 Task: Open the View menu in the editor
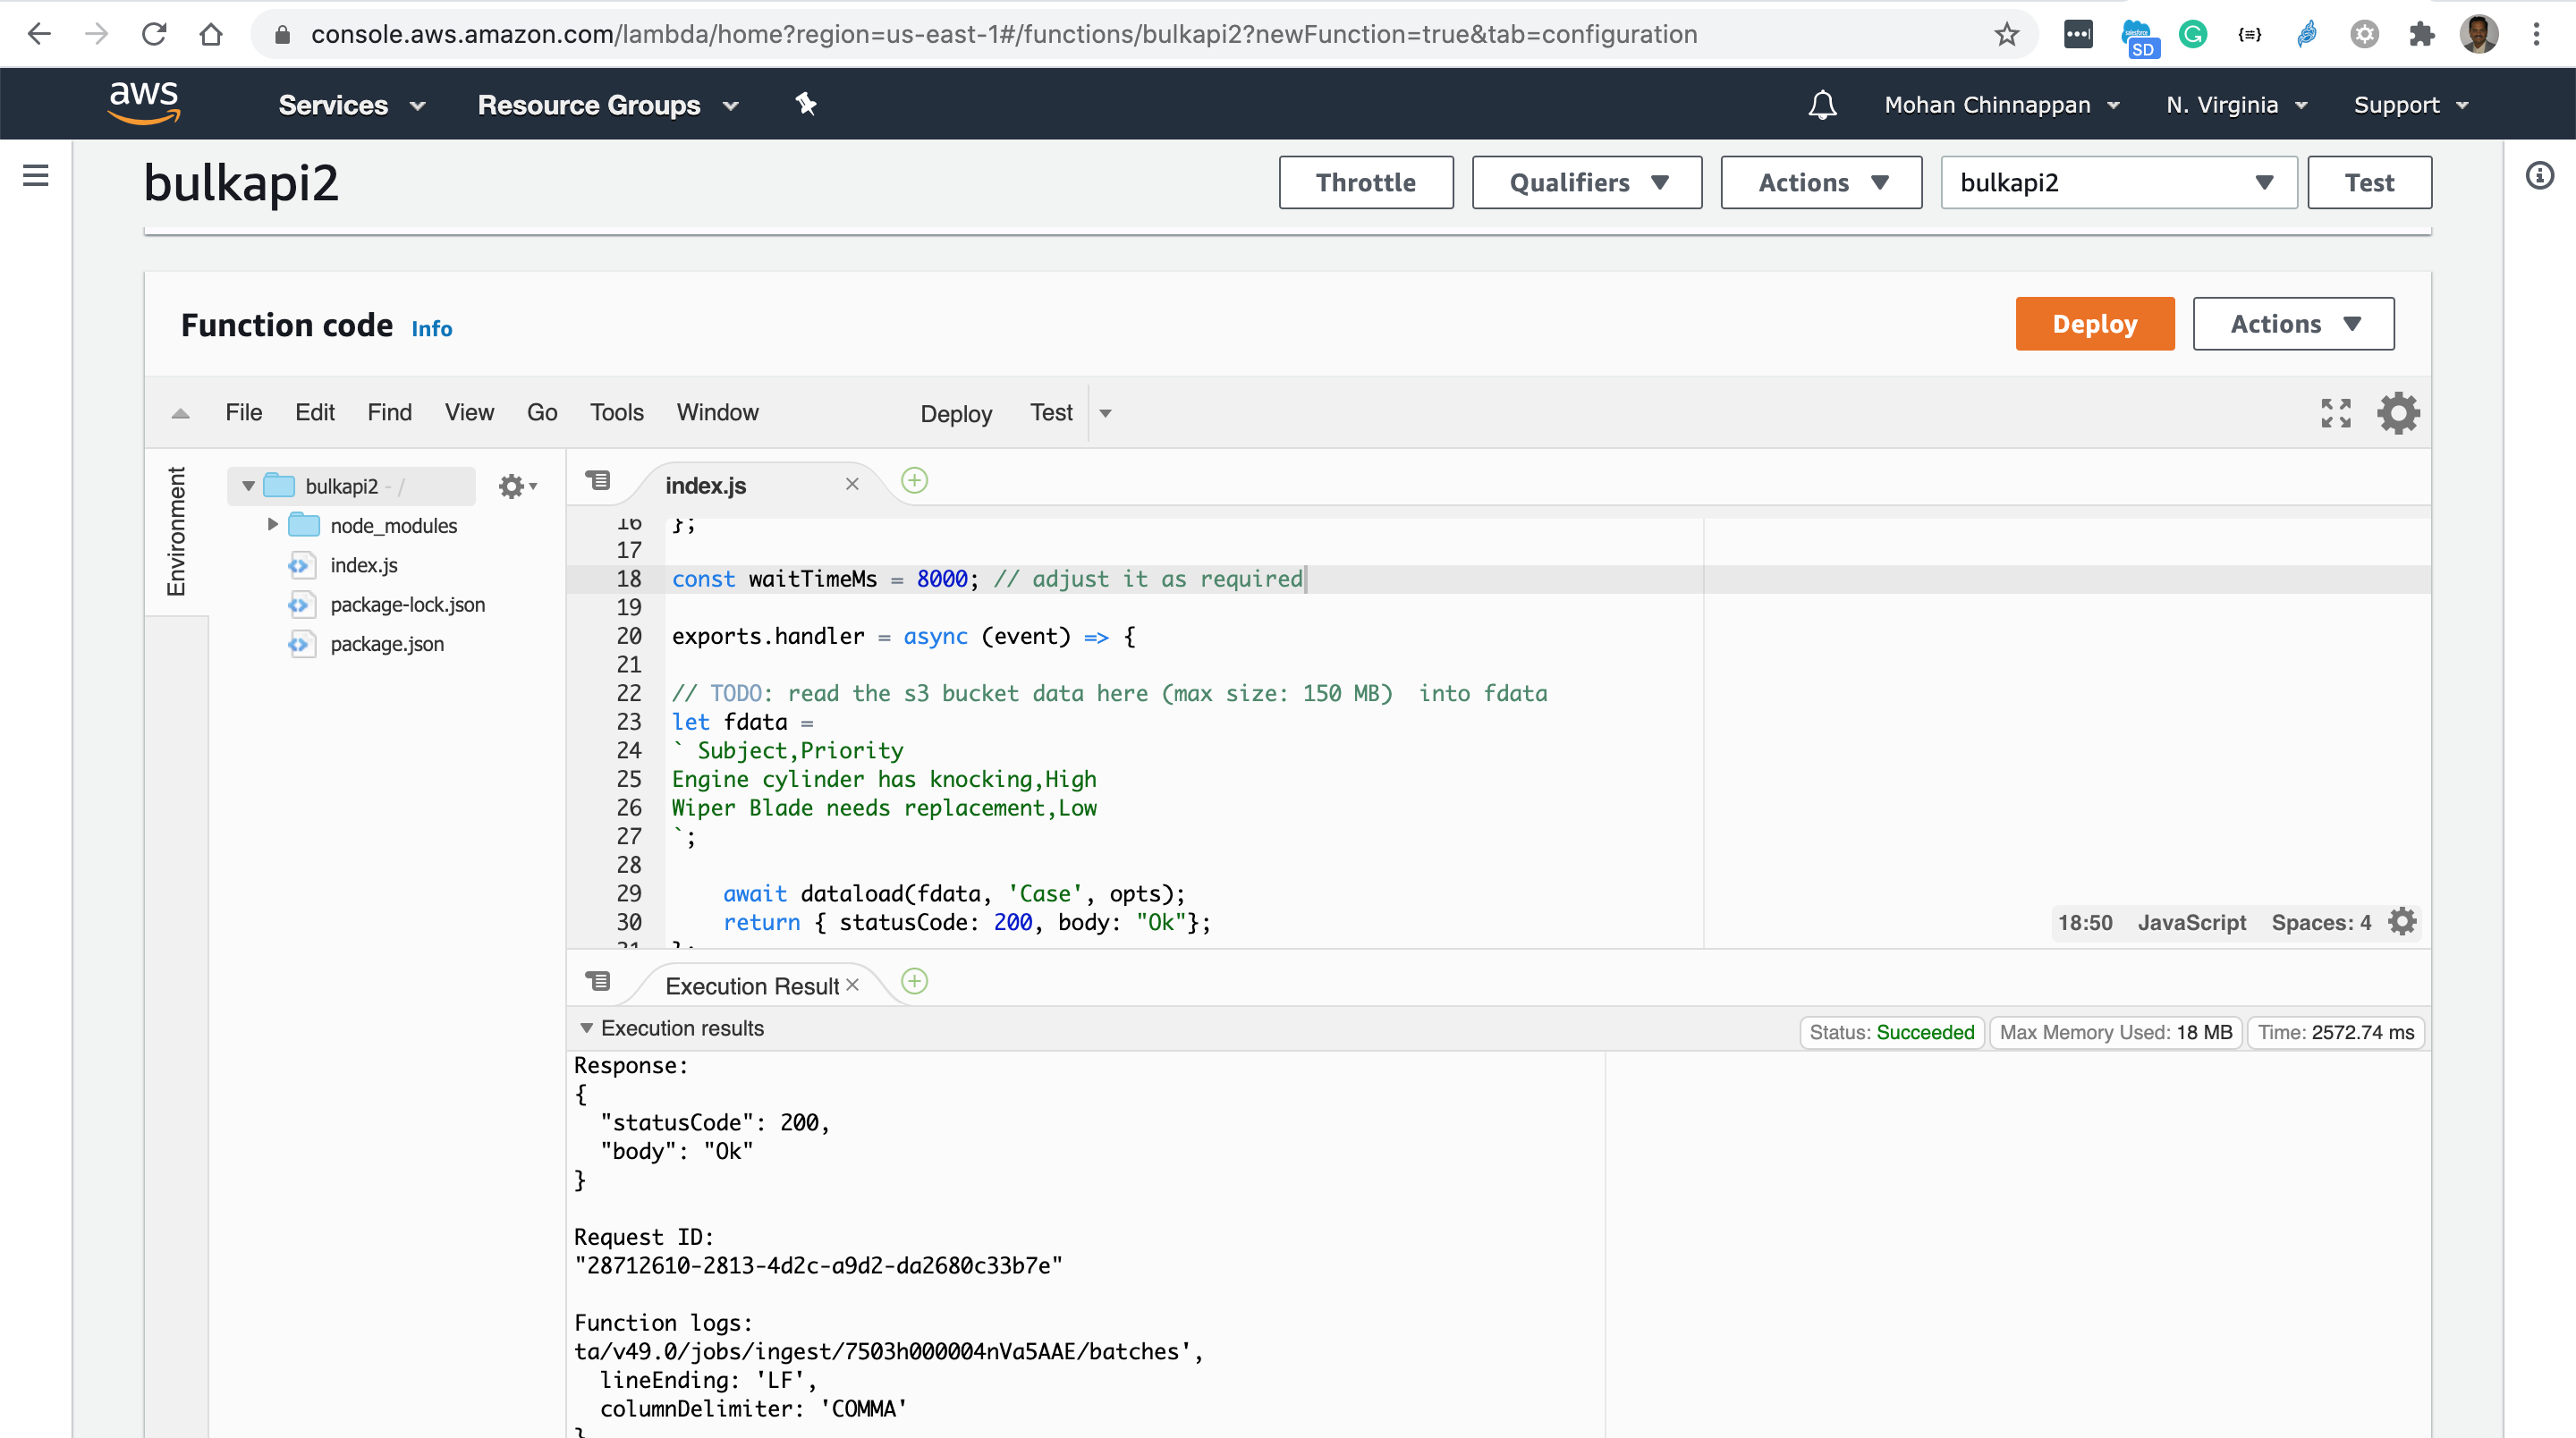point(469,412)
